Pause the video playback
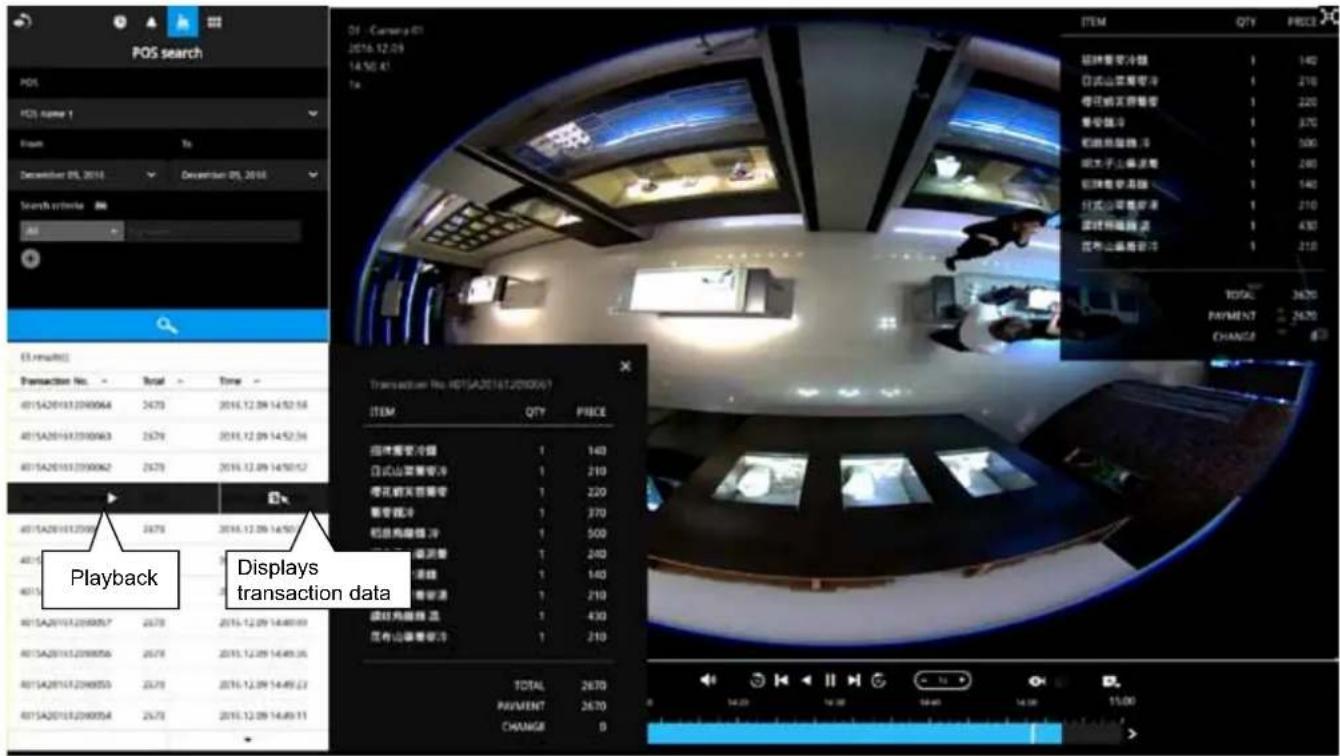Viewport: 1340px width, 756px height. [830, 680]
